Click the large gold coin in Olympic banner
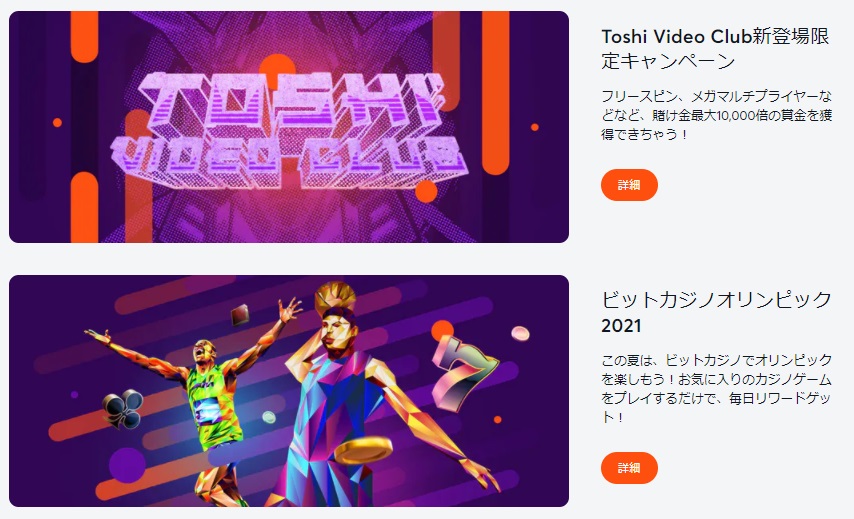The width and height of the screenshot is (854, 519). (x=363, y=450)
